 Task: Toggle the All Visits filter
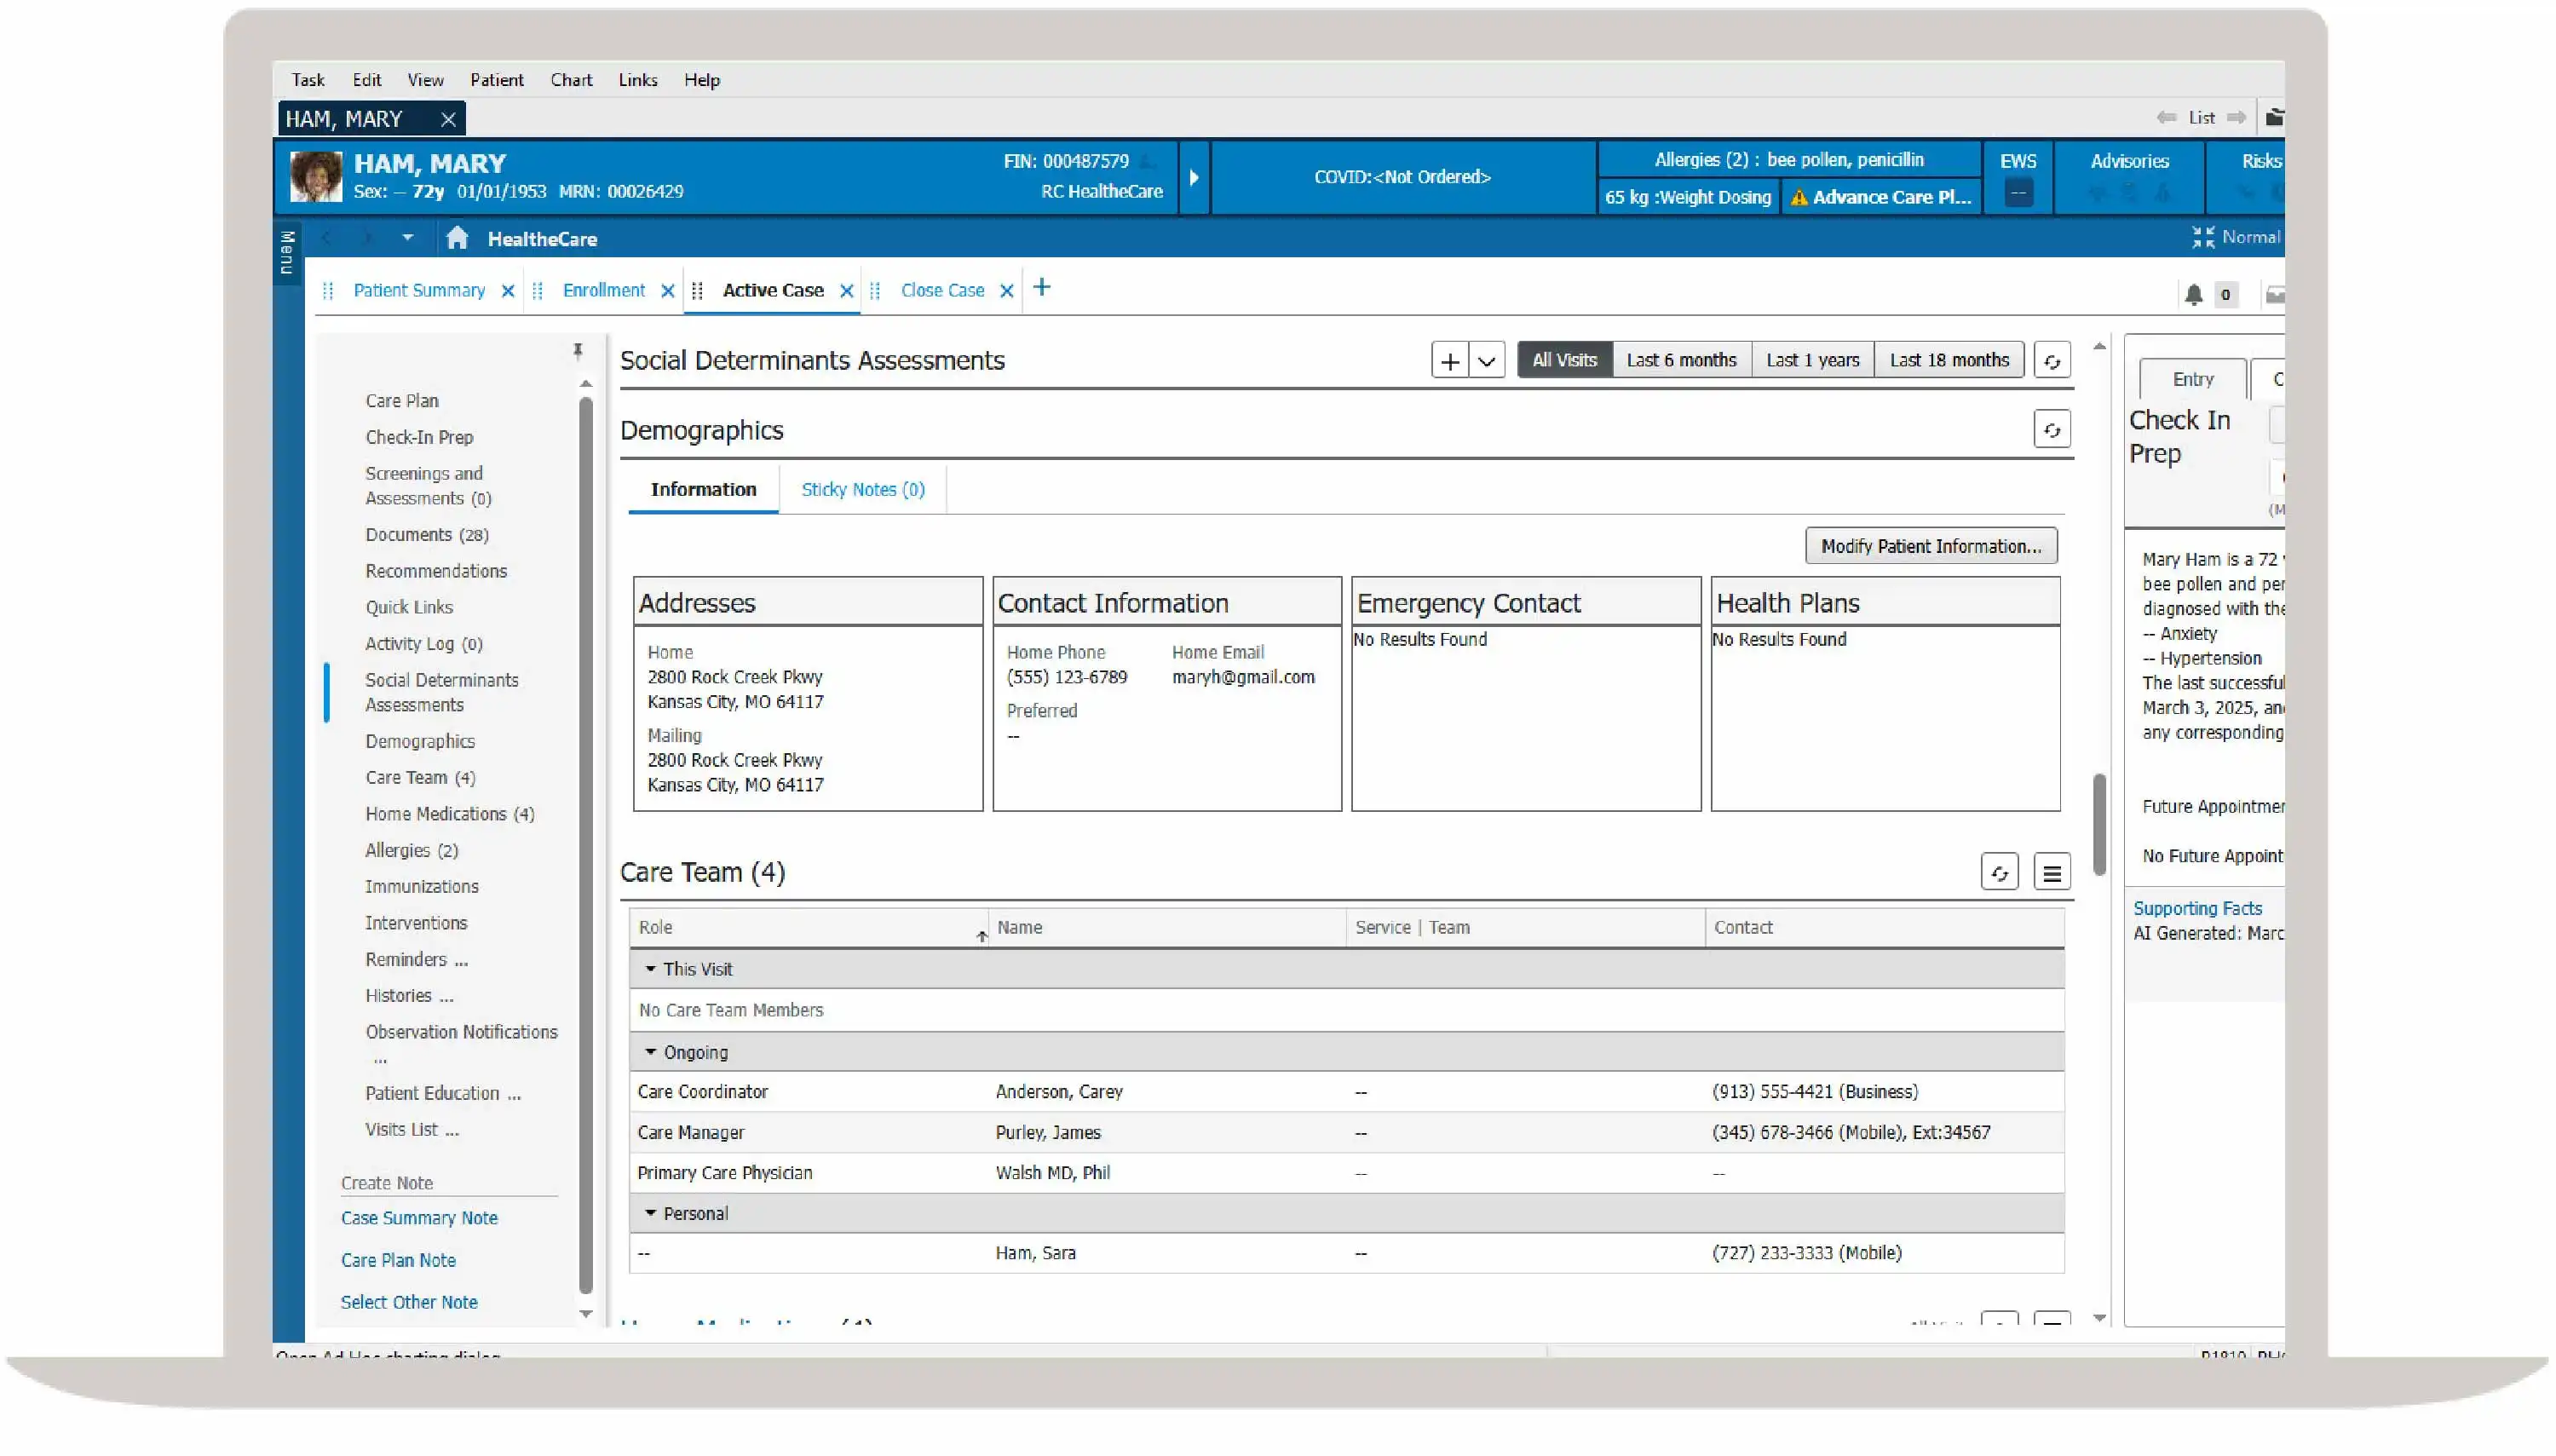pos(1564,359)
